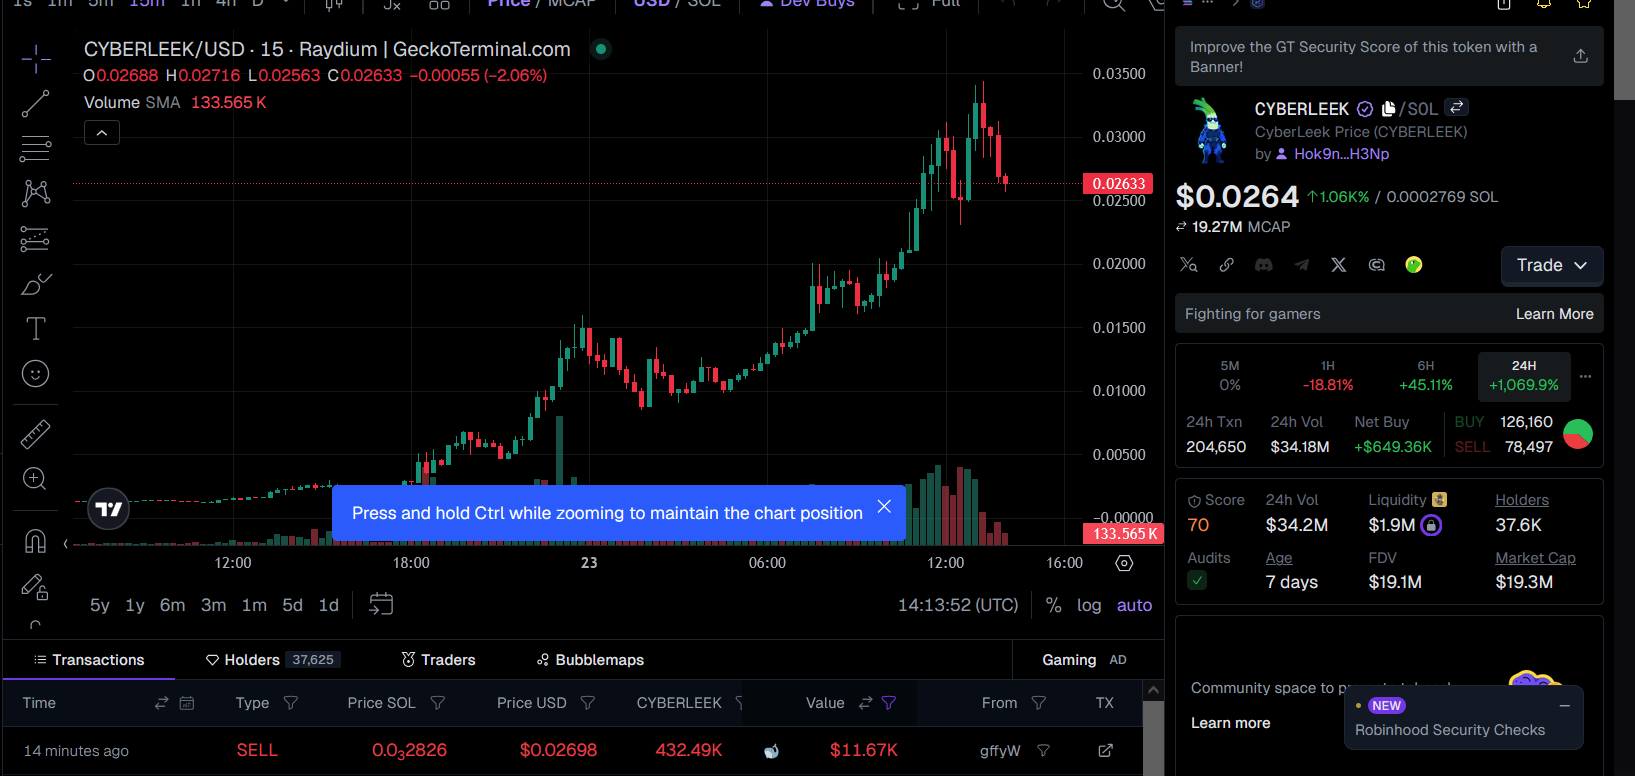Toggle the magnet snap mode
This screenshot has width=1635, height=776.
[35, 541]
